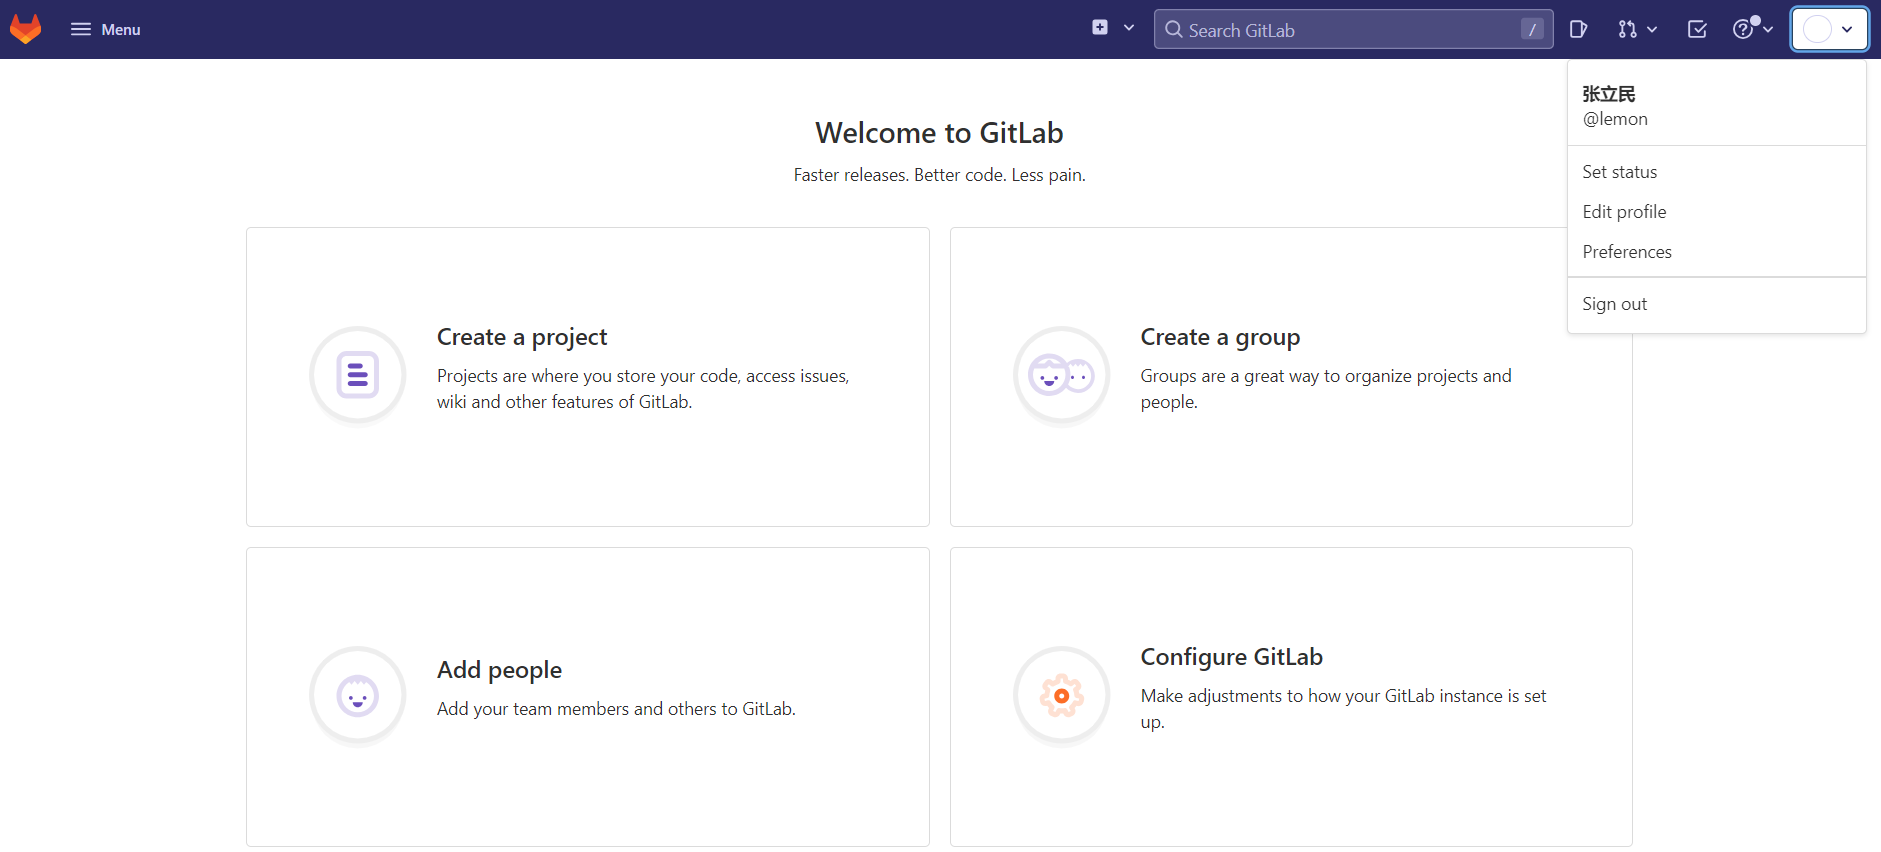Select Set status in user menu
This screenshot has height=852, width=1881.
click(1717, 172)
